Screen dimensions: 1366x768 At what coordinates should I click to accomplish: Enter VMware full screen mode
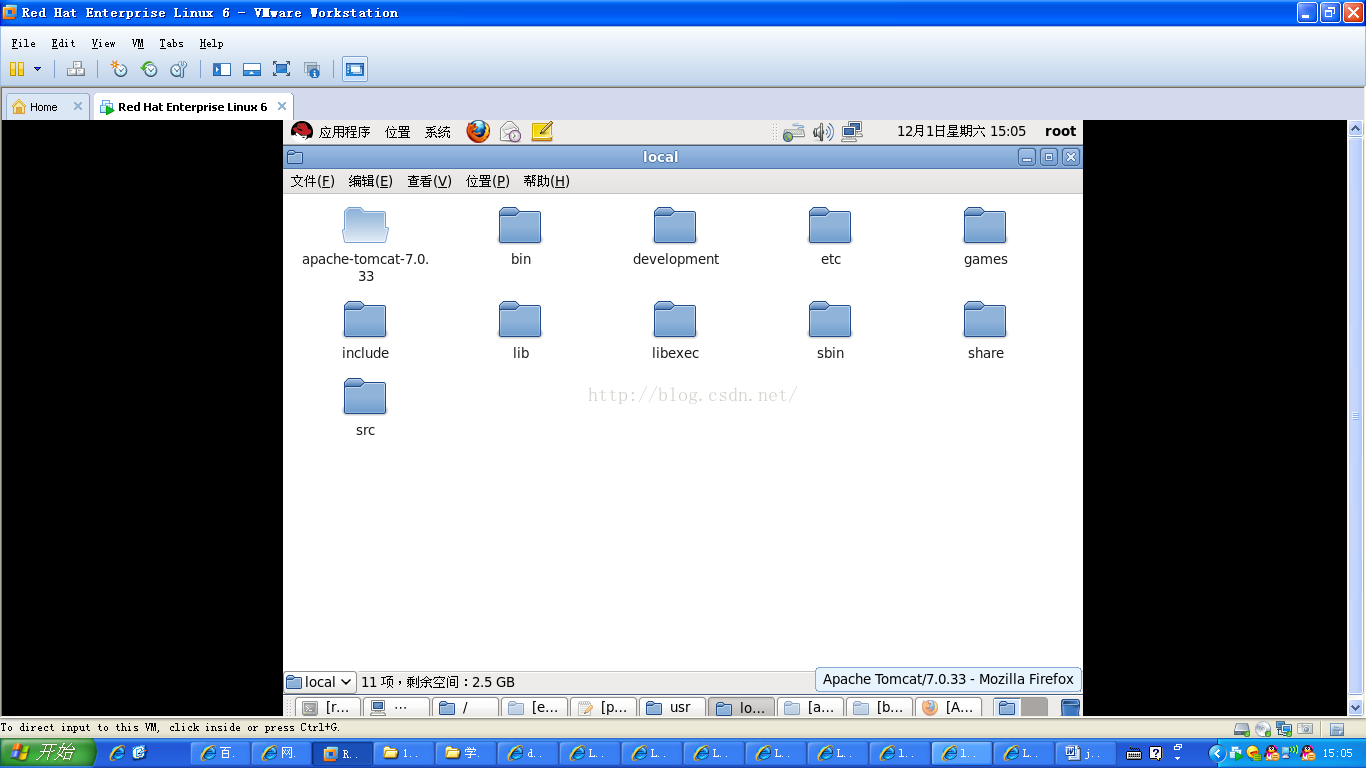click(281, 69)
